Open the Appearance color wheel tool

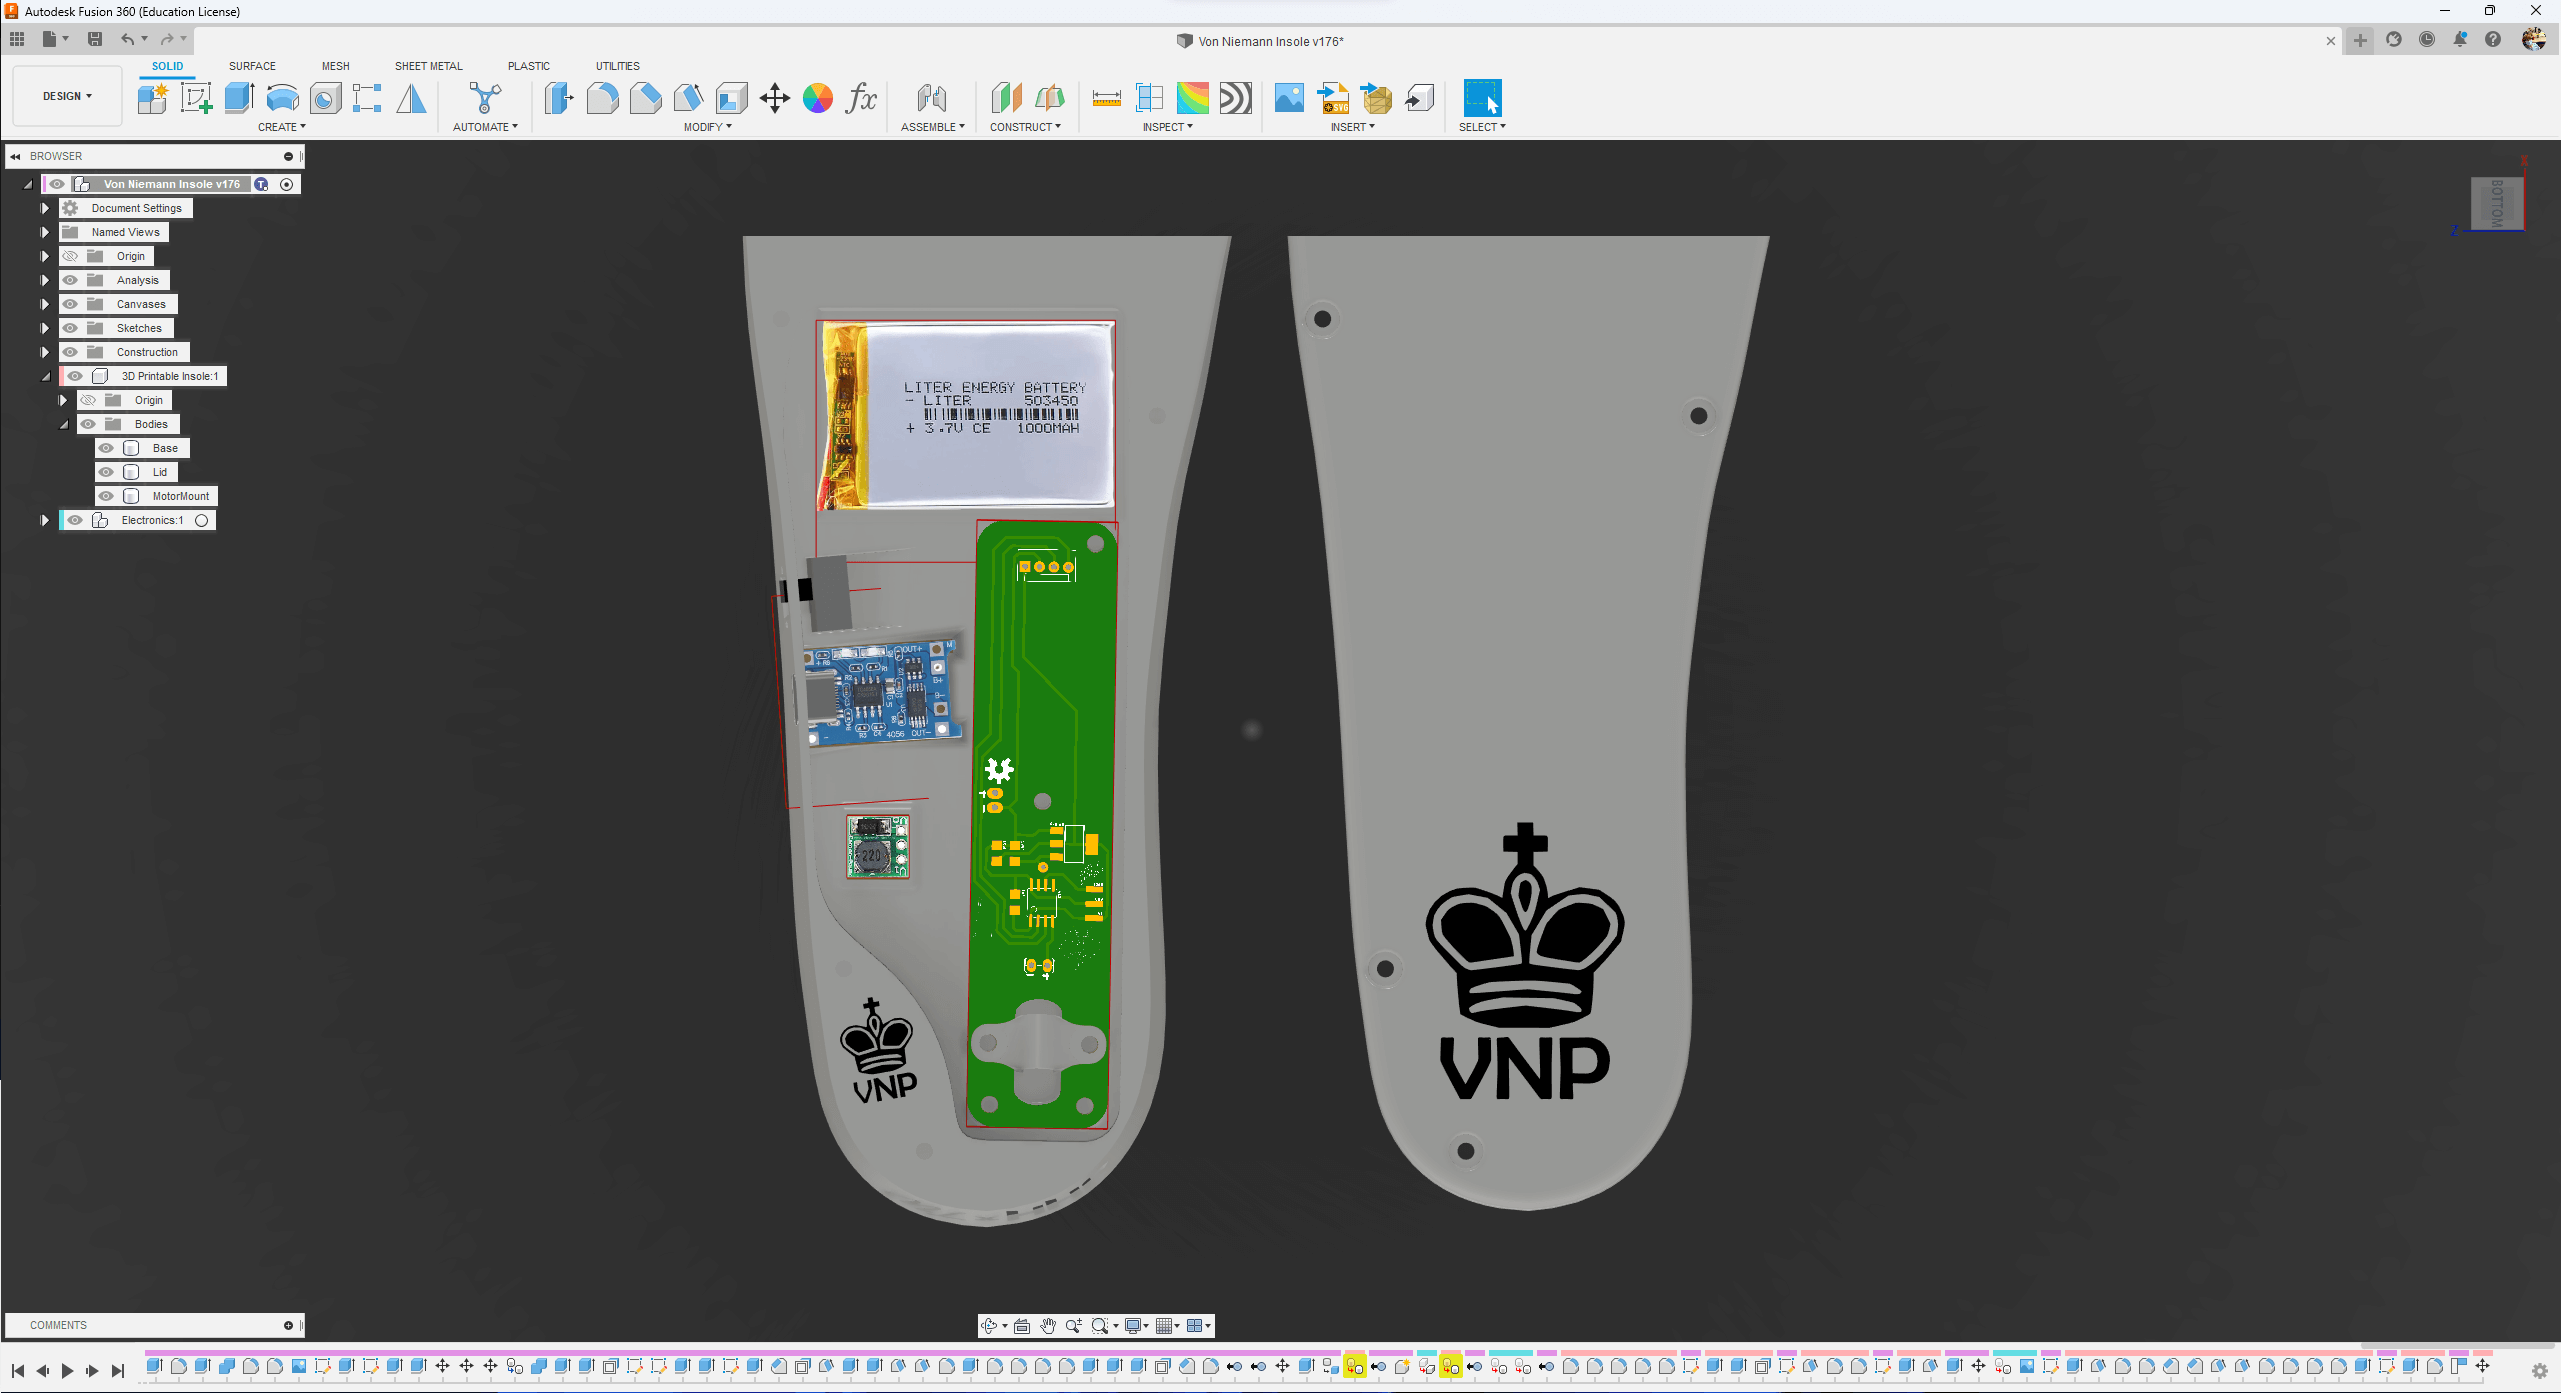coord(817,98)
